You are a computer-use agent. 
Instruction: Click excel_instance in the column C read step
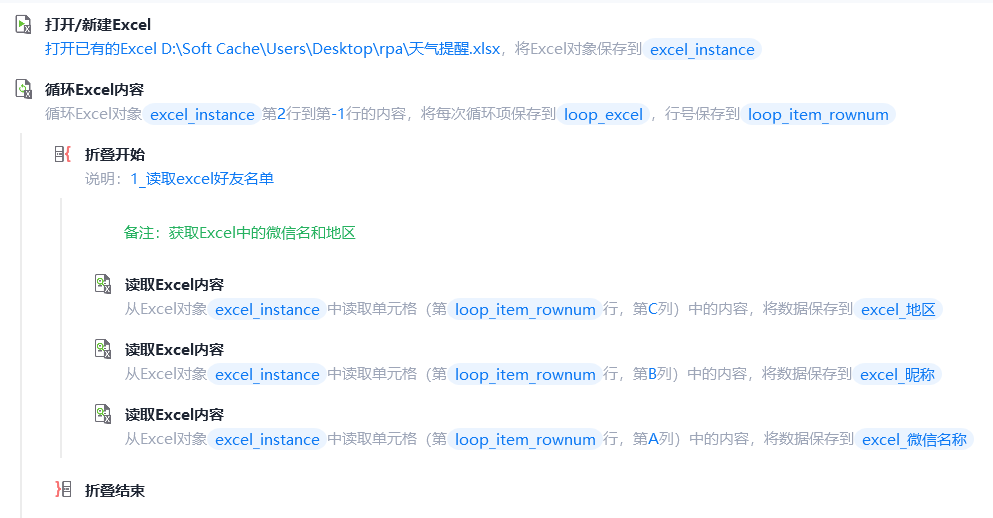click(267, 310)
